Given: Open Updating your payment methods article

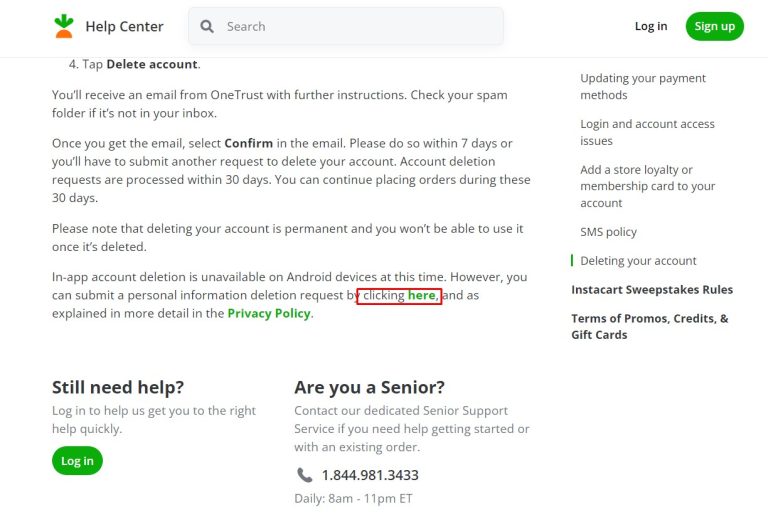Looking at the screenshot, I should (643, 87).
